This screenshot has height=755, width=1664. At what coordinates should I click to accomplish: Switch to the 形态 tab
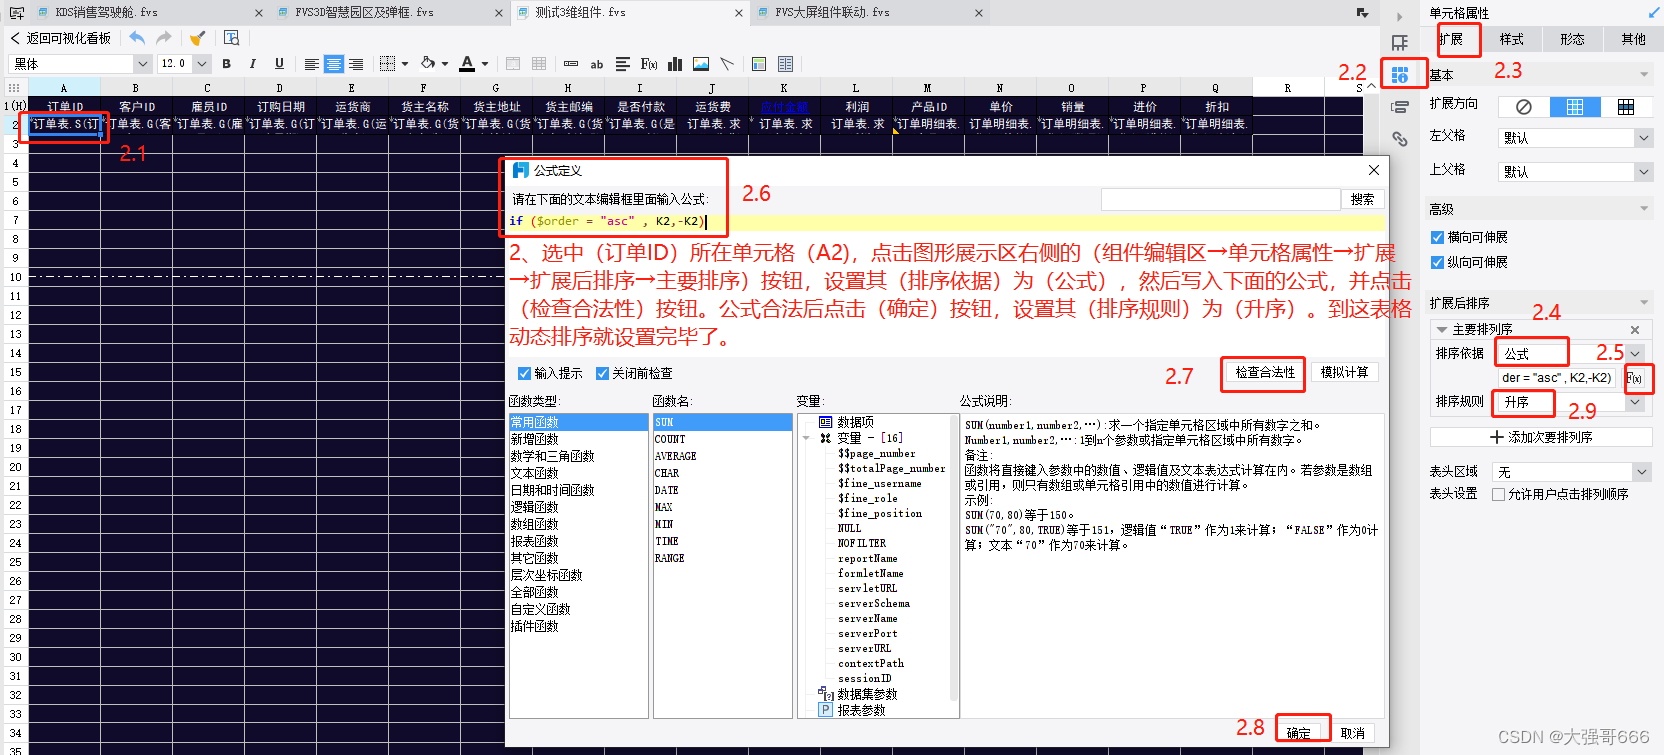click(1572, 39)
